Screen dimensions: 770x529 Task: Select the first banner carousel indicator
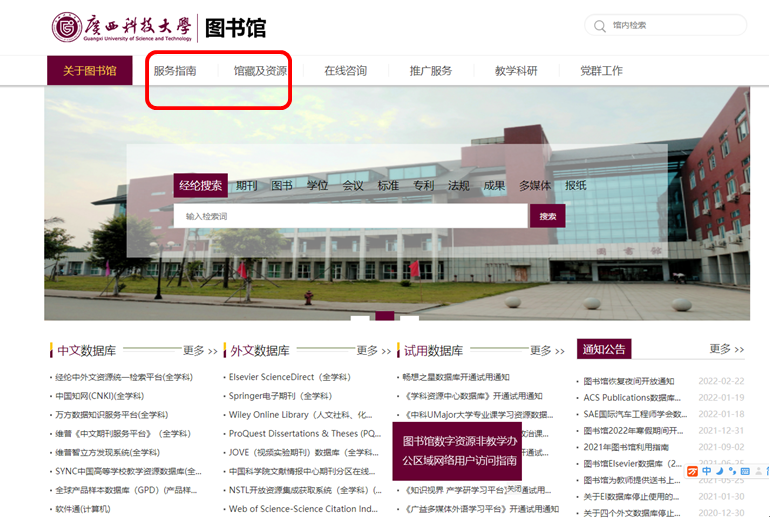point(360,317)
